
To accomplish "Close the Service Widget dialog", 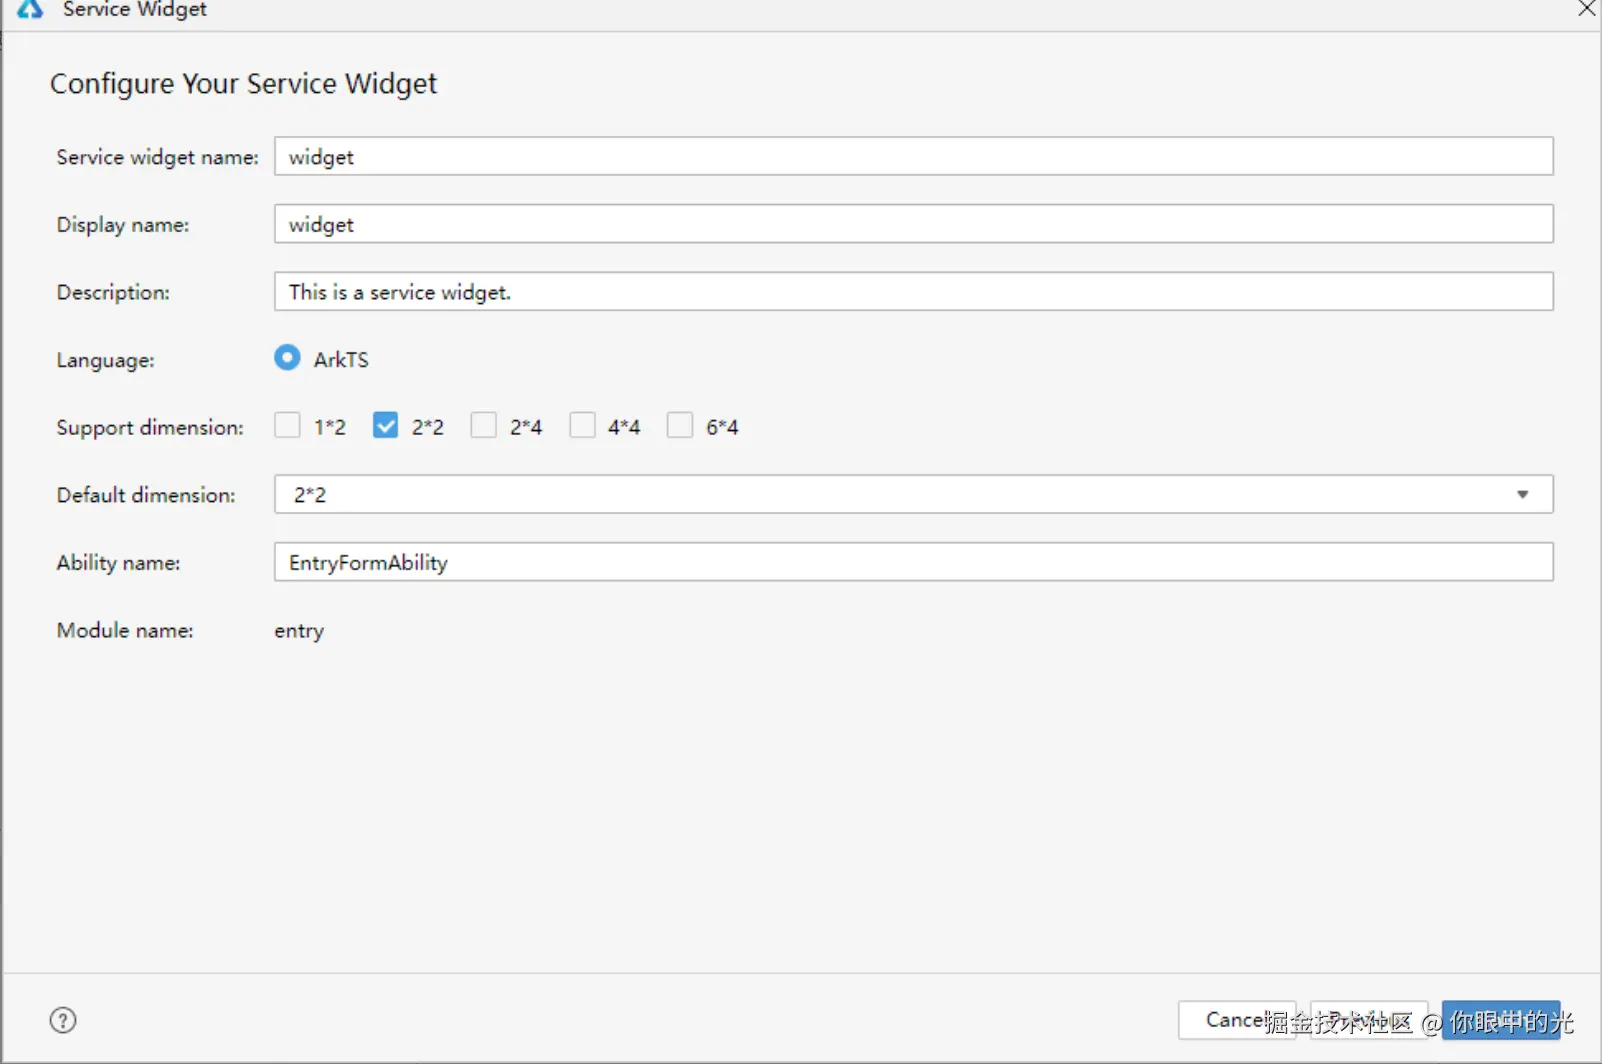I will click(x=1586, y=9).
